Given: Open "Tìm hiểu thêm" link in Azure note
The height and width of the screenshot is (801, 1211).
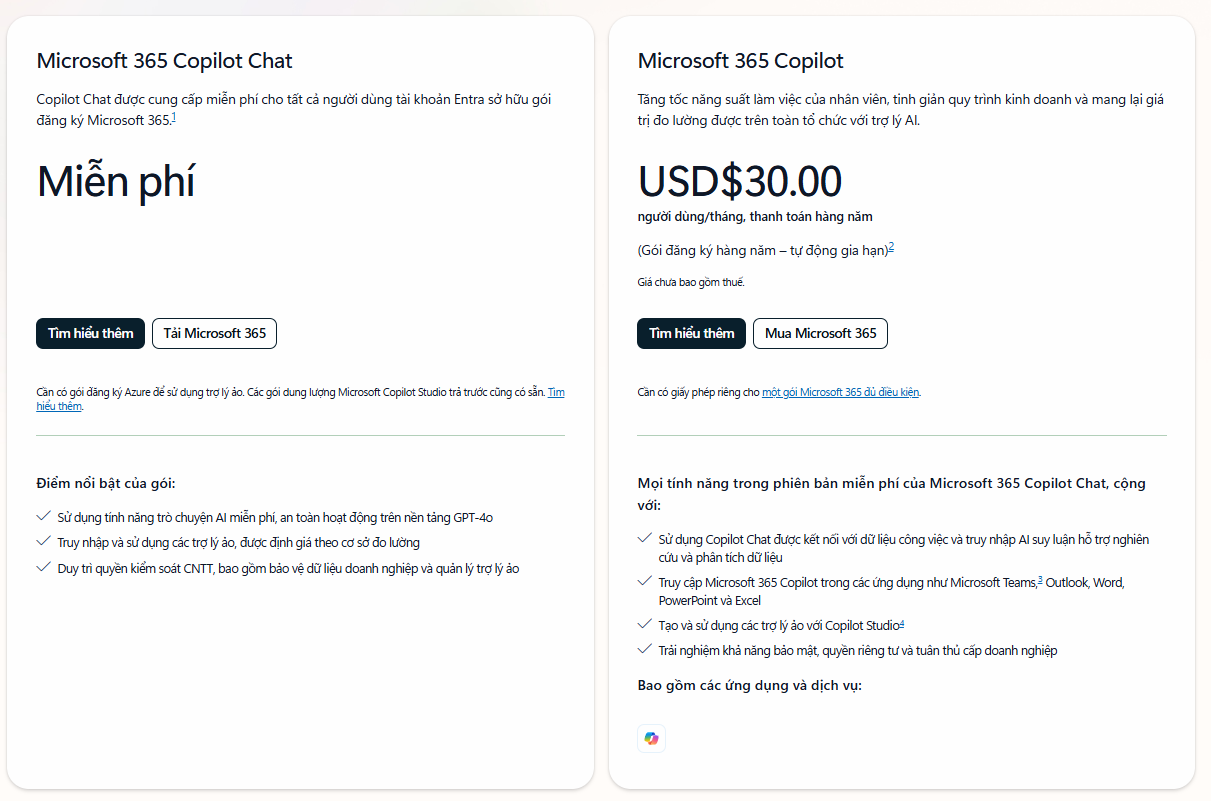Looking at the screenshot, I should click(555, 392).
